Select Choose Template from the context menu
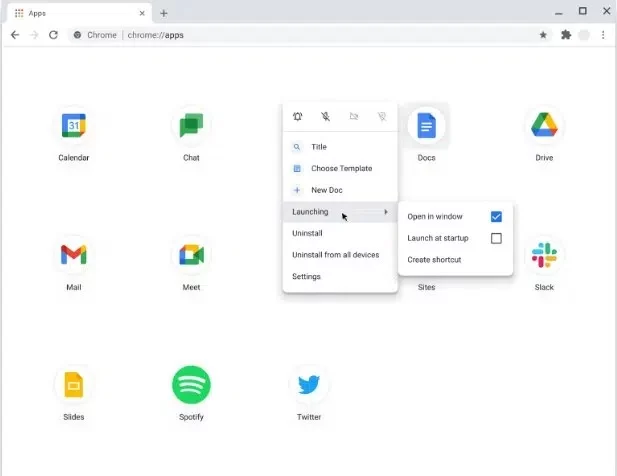 341,168
